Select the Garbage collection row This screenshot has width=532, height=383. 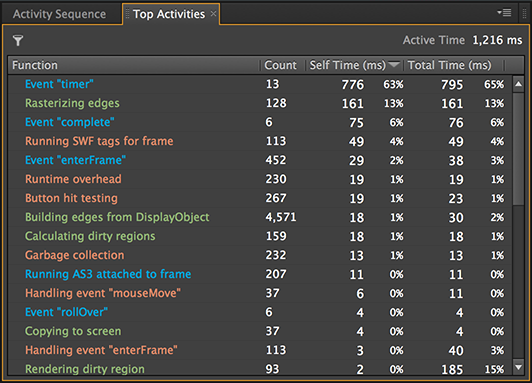click(x=260, y=255)
